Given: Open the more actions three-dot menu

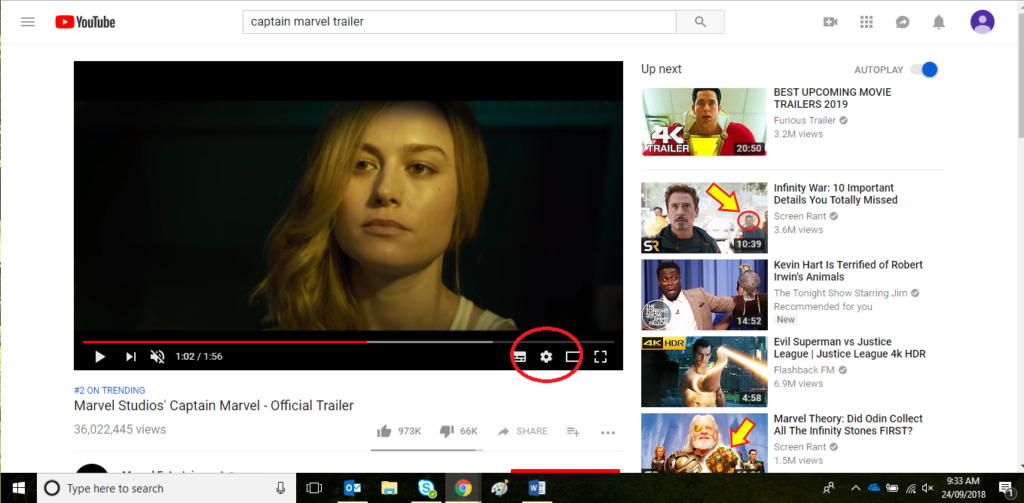Looking at the screenshot, I should click(x=608, y=432).
